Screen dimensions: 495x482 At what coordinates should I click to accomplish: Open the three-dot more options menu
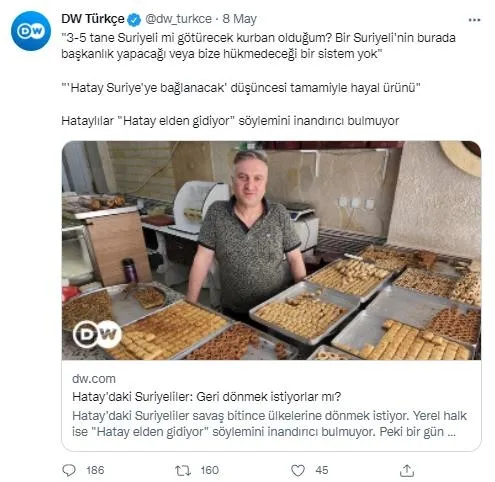[474, 20]
